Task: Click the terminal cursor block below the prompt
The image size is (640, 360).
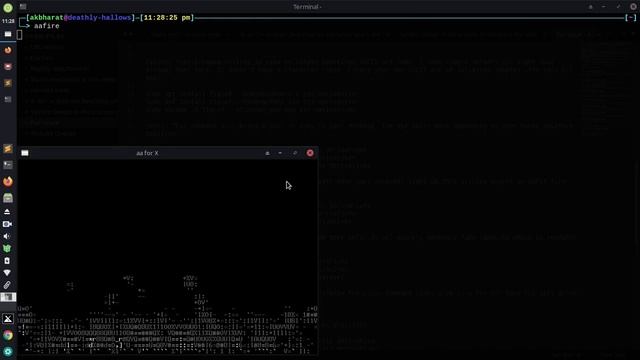Action: point(20,35)
